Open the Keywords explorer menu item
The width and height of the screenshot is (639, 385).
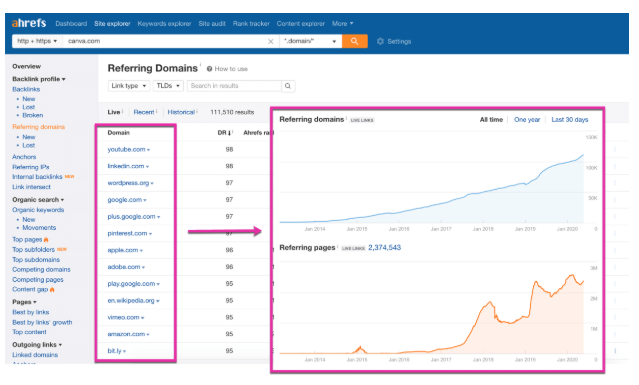(164, 24)
